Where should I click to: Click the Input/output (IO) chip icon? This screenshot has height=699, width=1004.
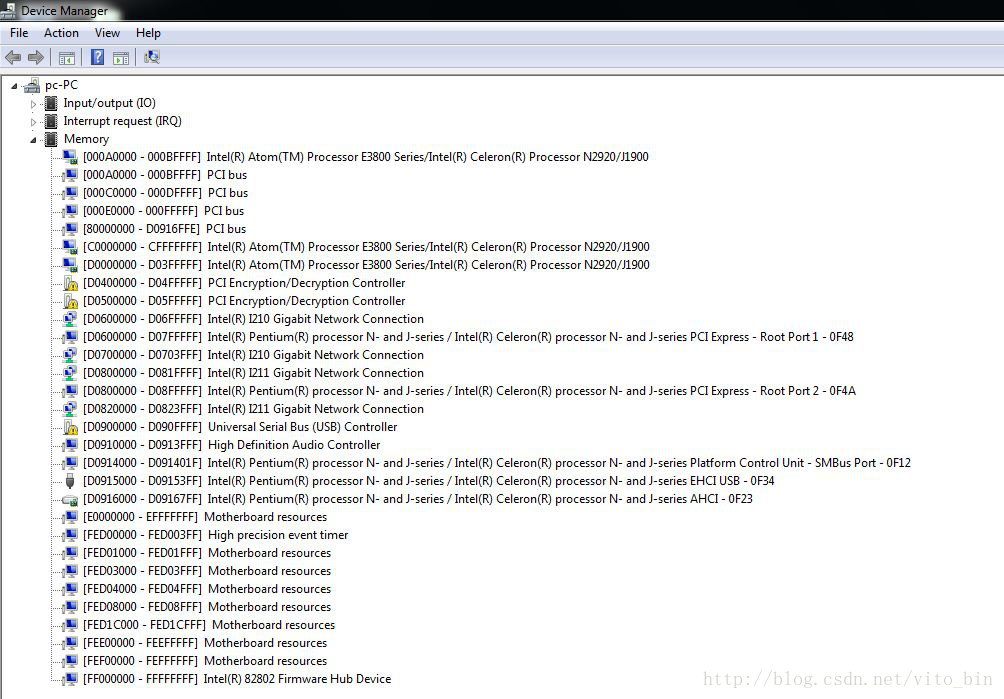51,103
